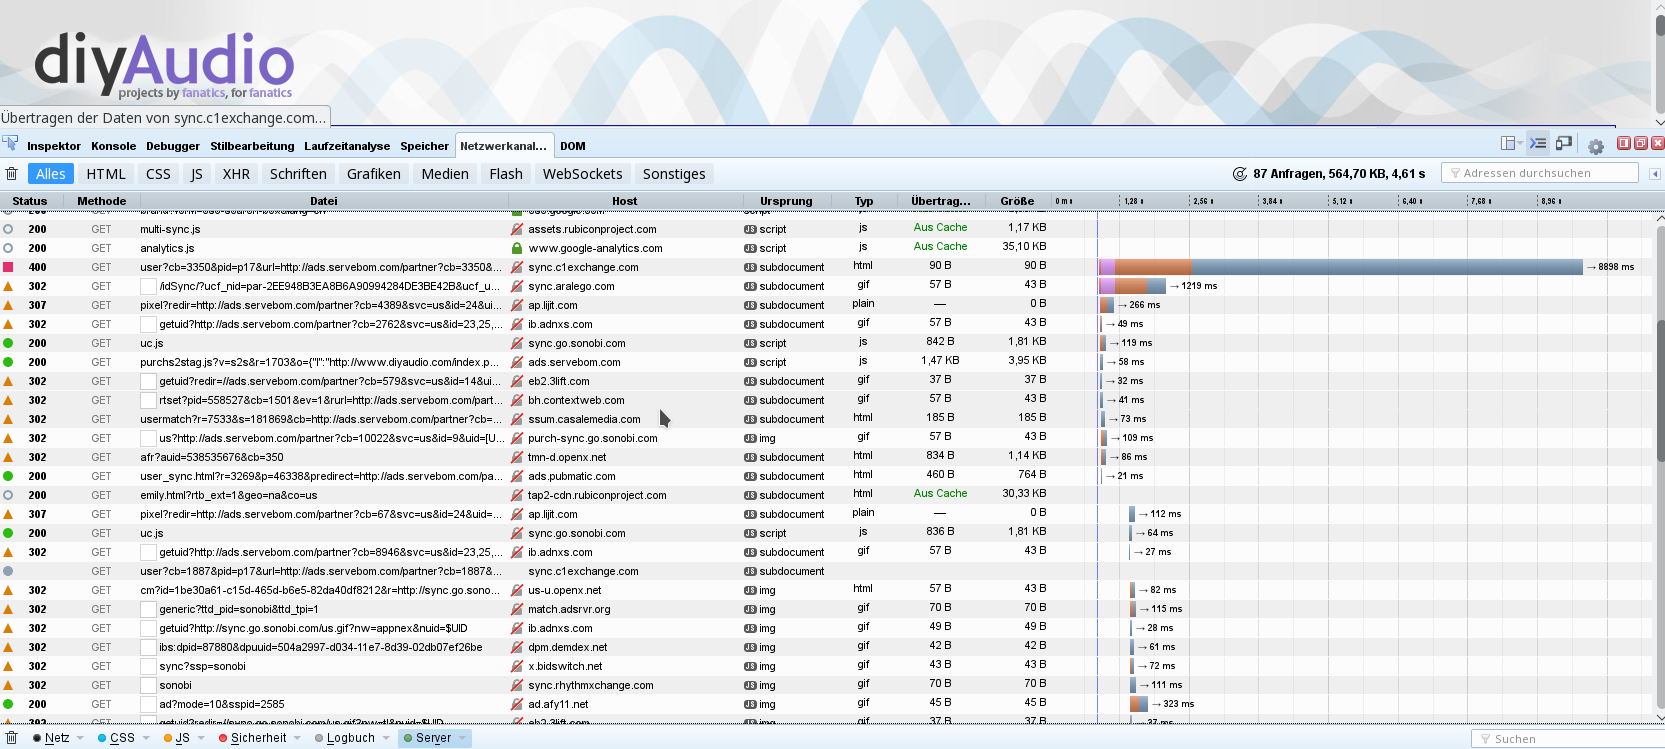Toggle the JS filter beside XHR
The height and width of the screenshot is (749, 1665).
pos(196,174)
